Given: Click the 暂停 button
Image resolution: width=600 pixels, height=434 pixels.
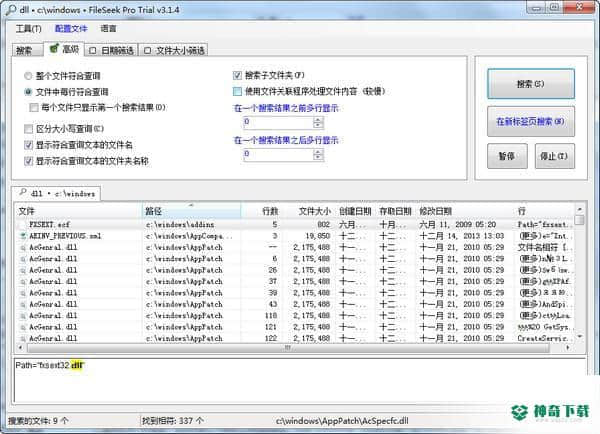Looking at the screenshot, I should coord(507,156).
